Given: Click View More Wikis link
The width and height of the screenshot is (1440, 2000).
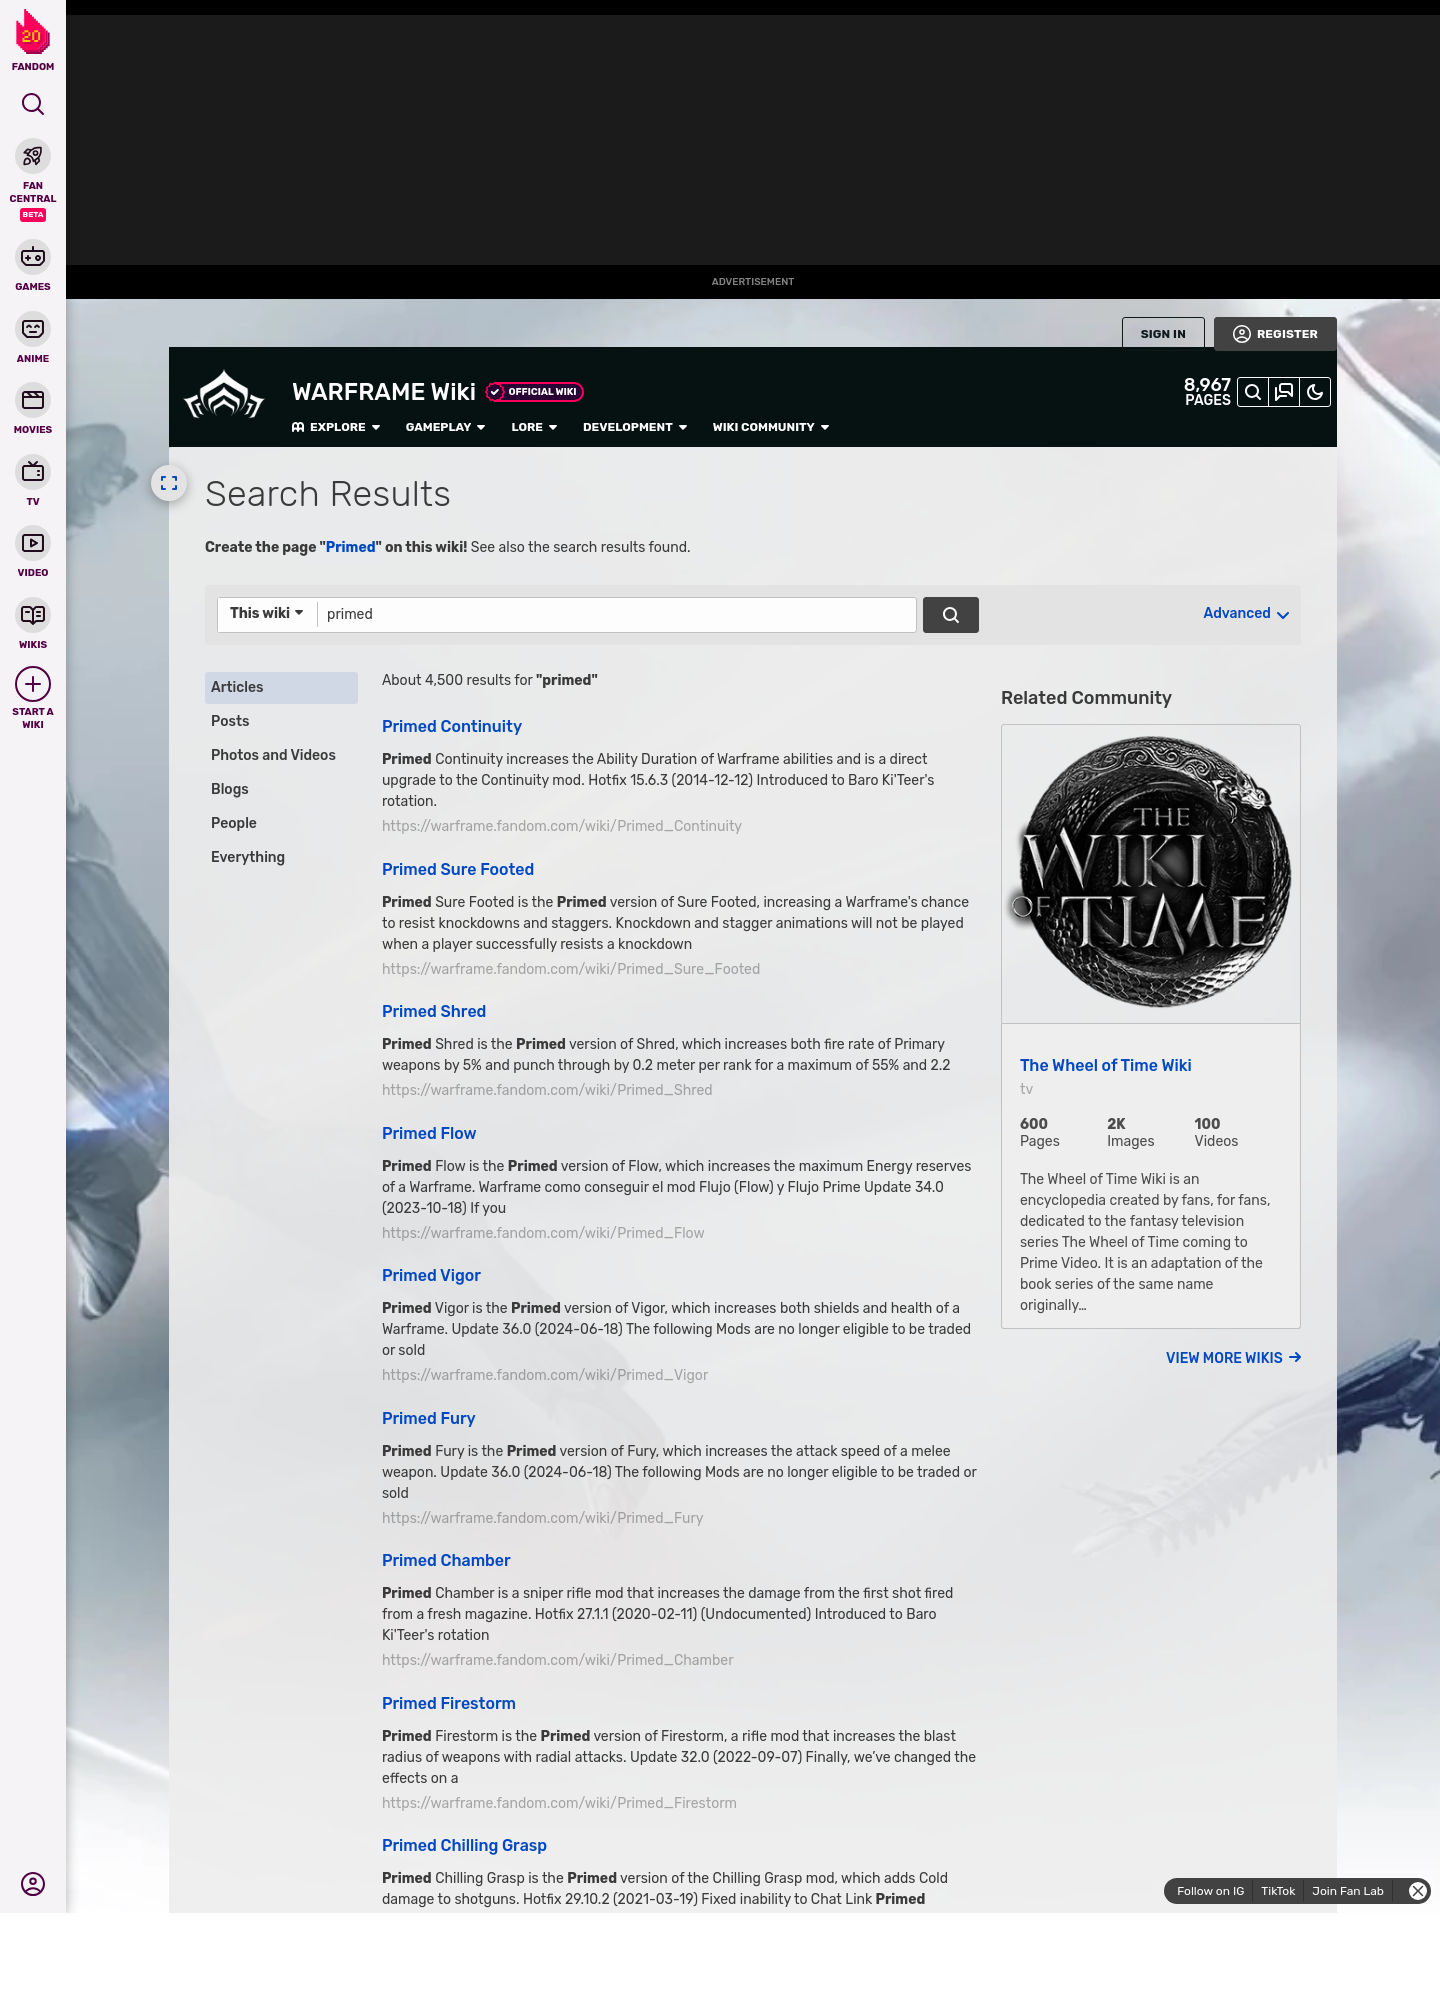Looking at the screenshot, I should (x=1233, y=1357).
